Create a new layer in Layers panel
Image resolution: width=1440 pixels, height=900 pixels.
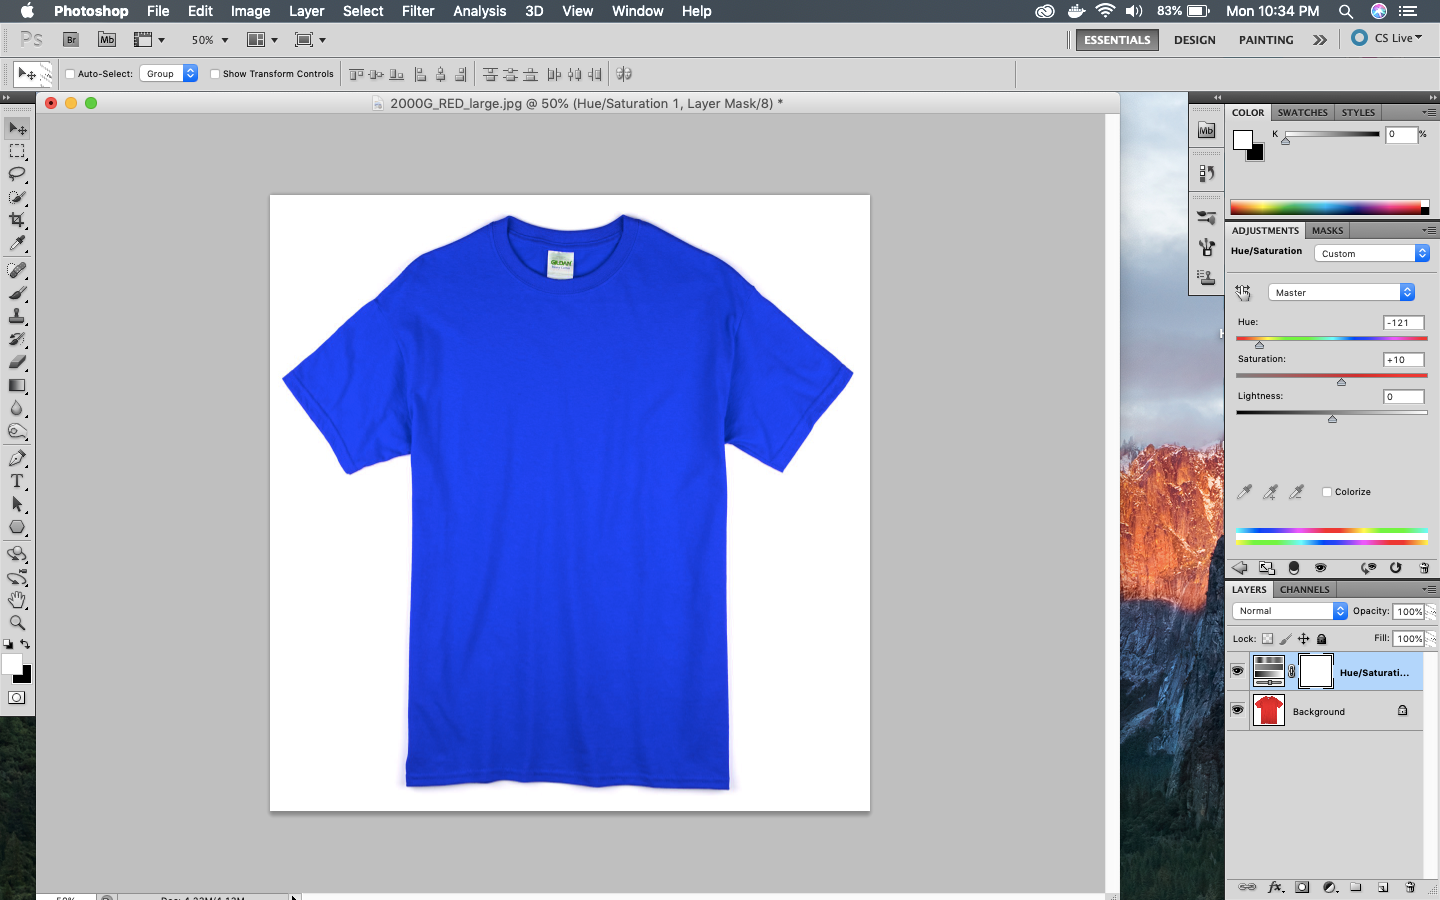pyautogui.click(x=1383, y=887)
